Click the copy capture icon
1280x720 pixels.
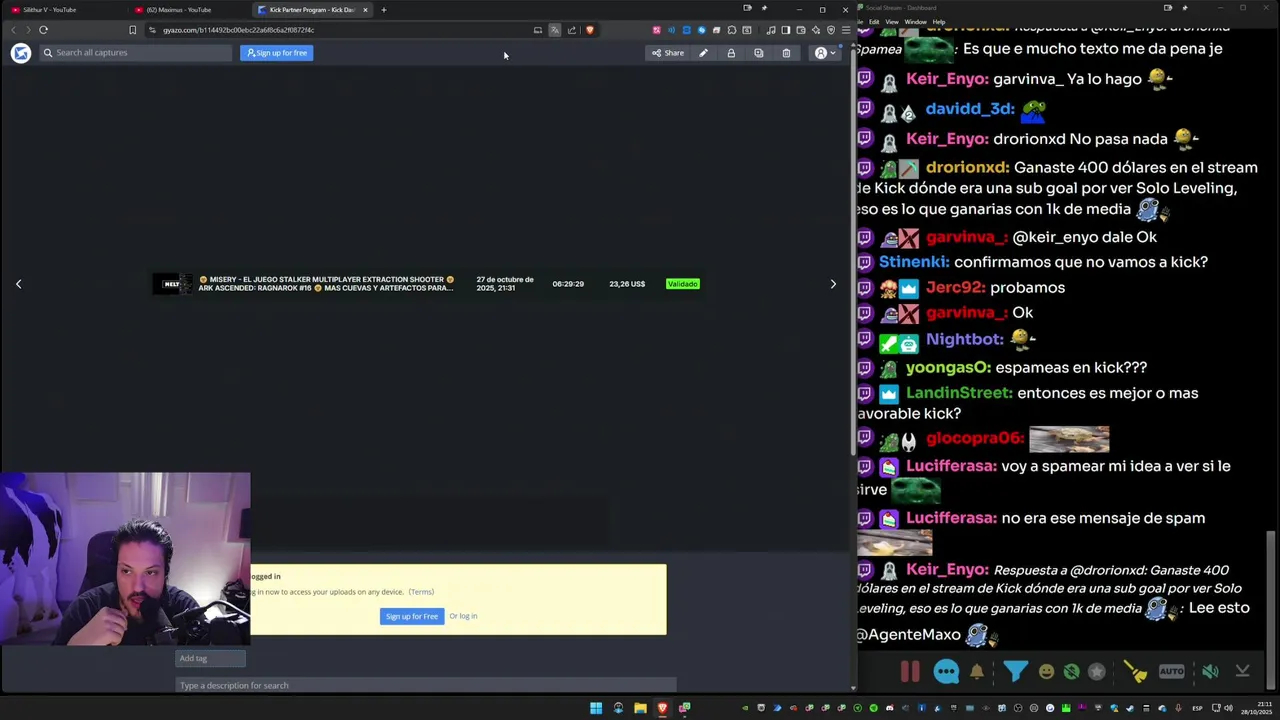(x=759, y=53)
